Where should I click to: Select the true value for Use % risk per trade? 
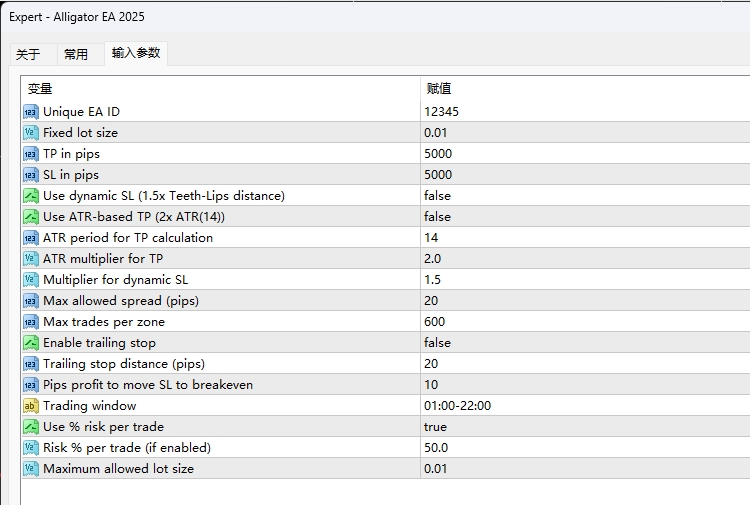coord(435,427)
